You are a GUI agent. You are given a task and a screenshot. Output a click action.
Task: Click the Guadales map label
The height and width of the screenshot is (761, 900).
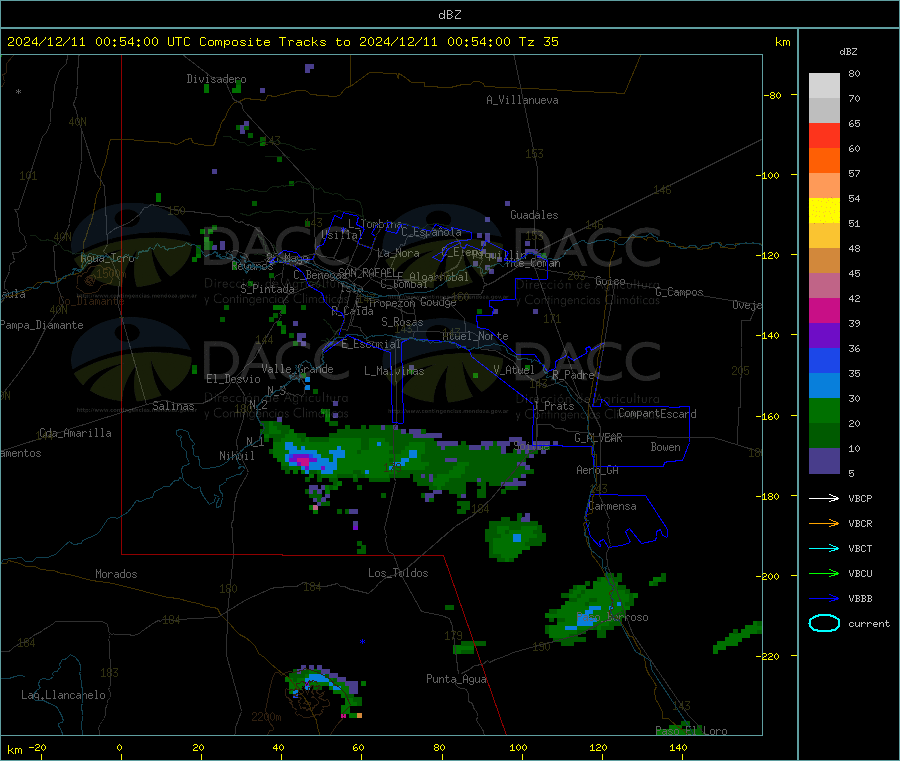point(534,215)
